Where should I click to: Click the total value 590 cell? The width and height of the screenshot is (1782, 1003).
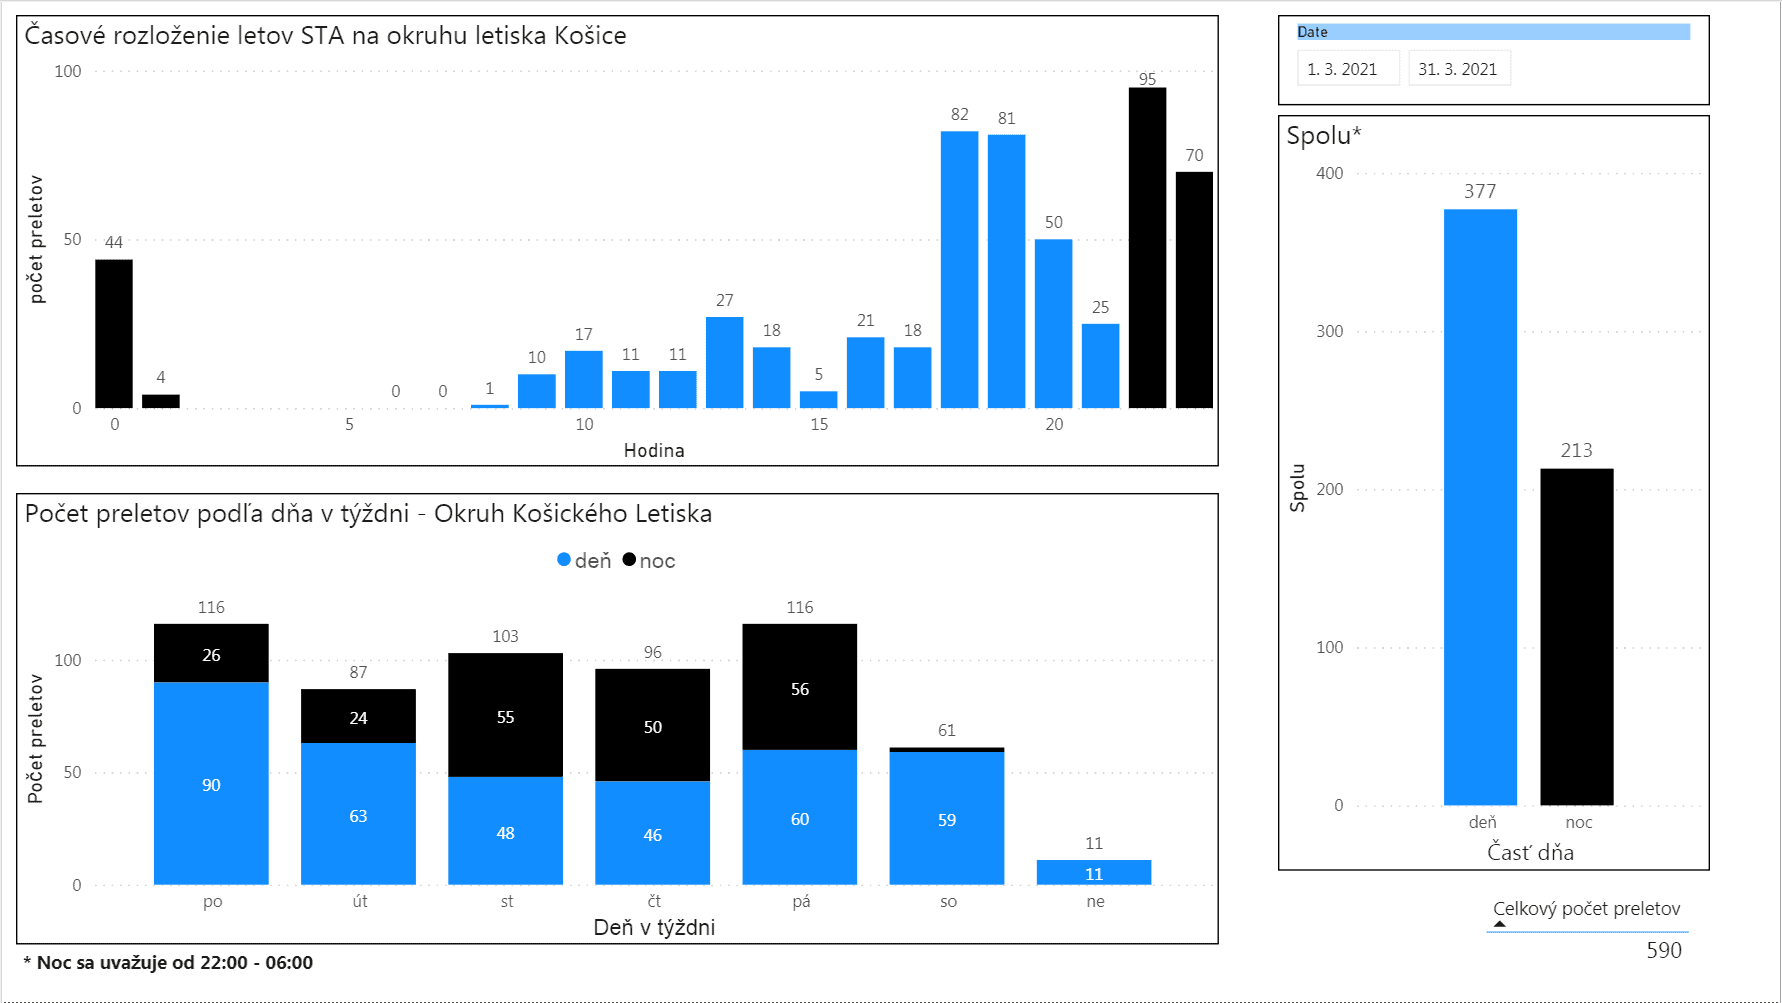1663,950
